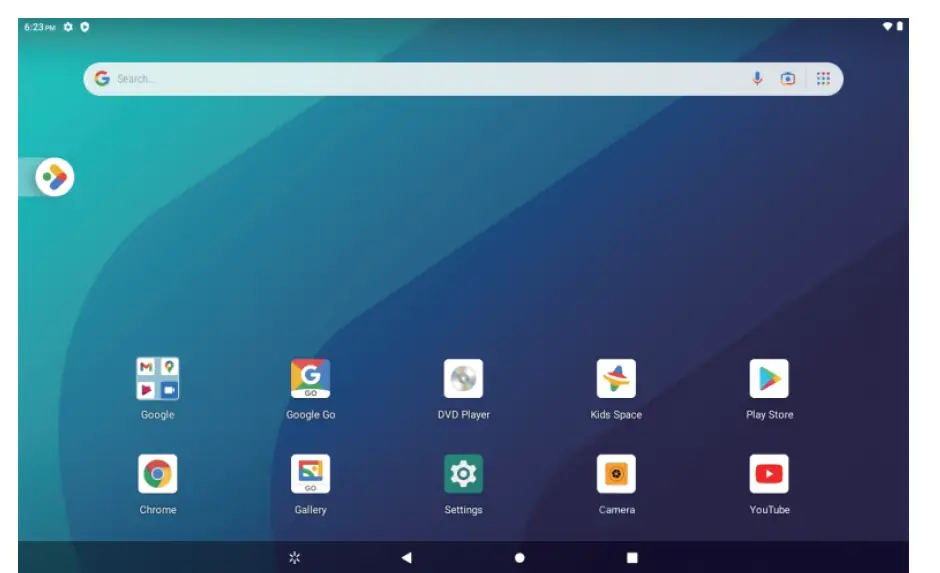Screen dimensions: 940x573
Task: Tap the home navigation button
Action: (520, 558)
